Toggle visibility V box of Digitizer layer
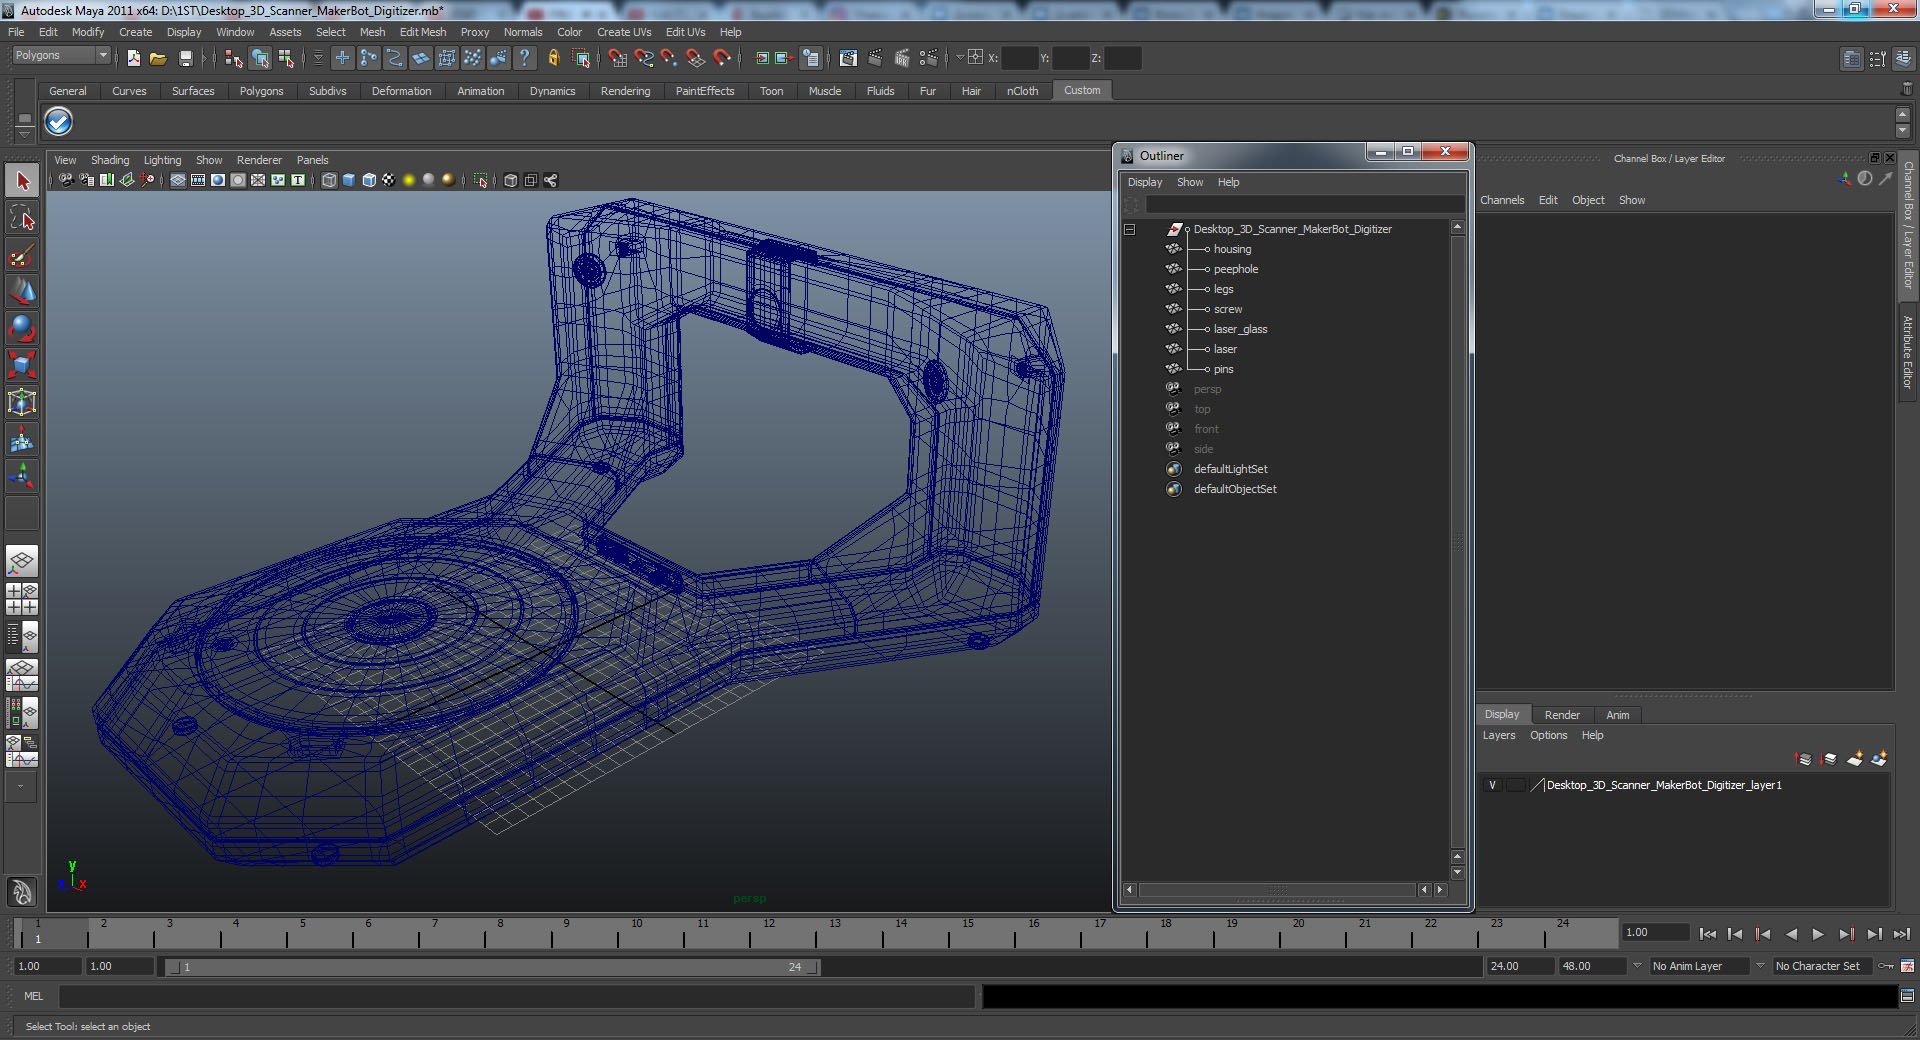The height and width of the screenshot is (1040, 1920). [x=1492, y=786]
